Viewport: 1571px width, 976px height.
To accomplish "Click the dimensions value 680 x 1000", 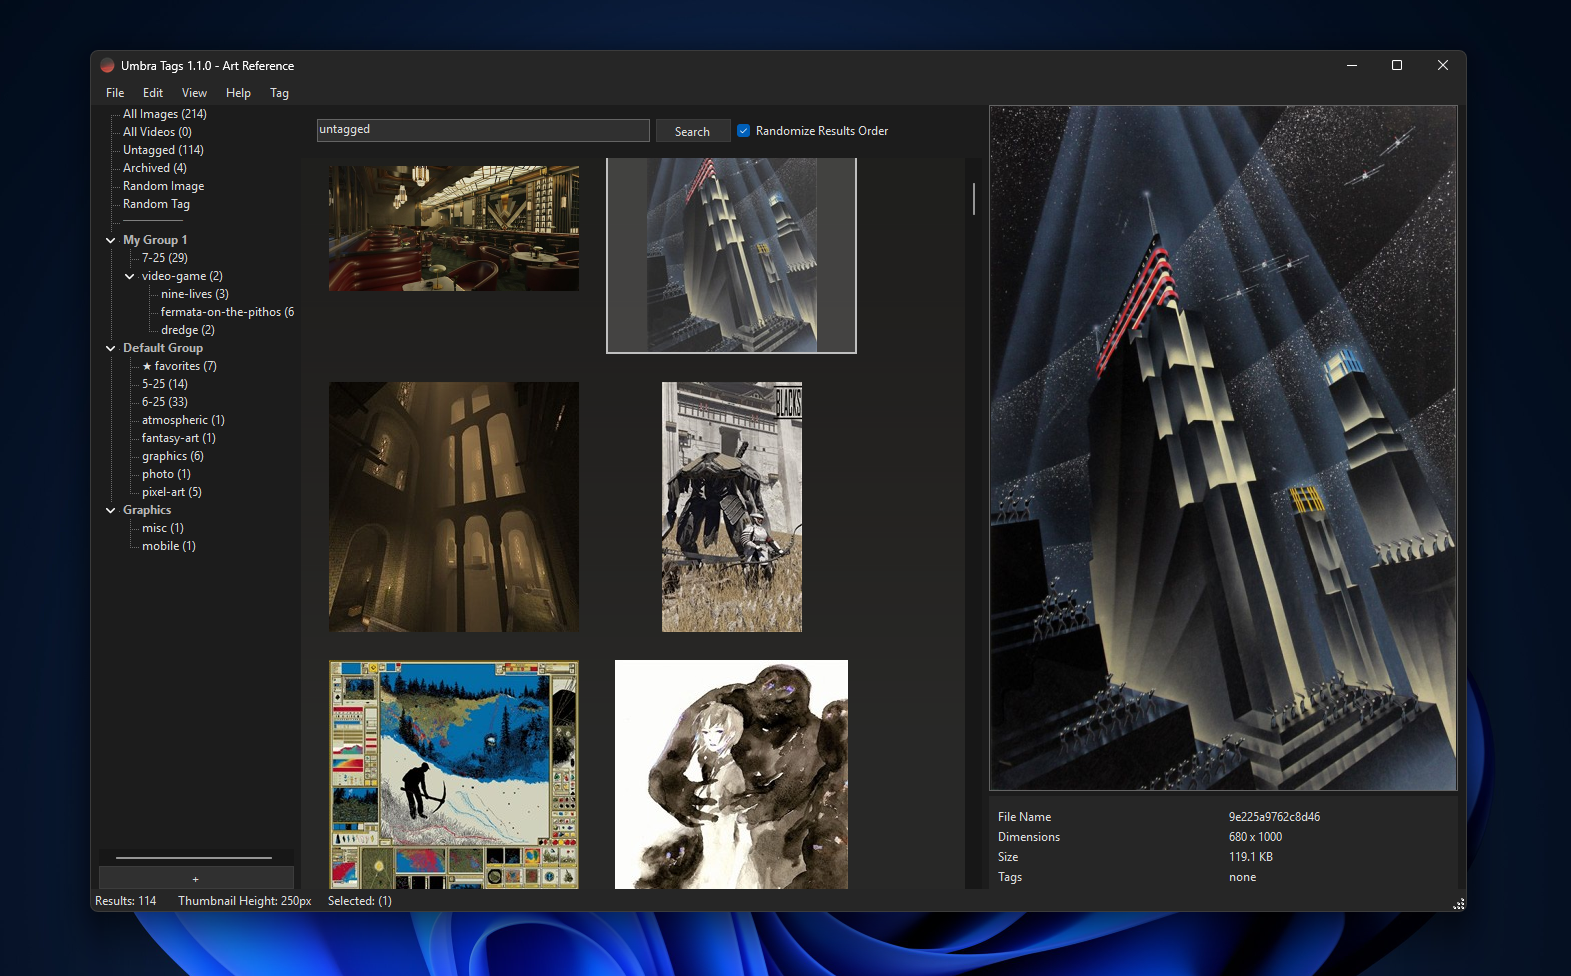I will [1255, 837].
